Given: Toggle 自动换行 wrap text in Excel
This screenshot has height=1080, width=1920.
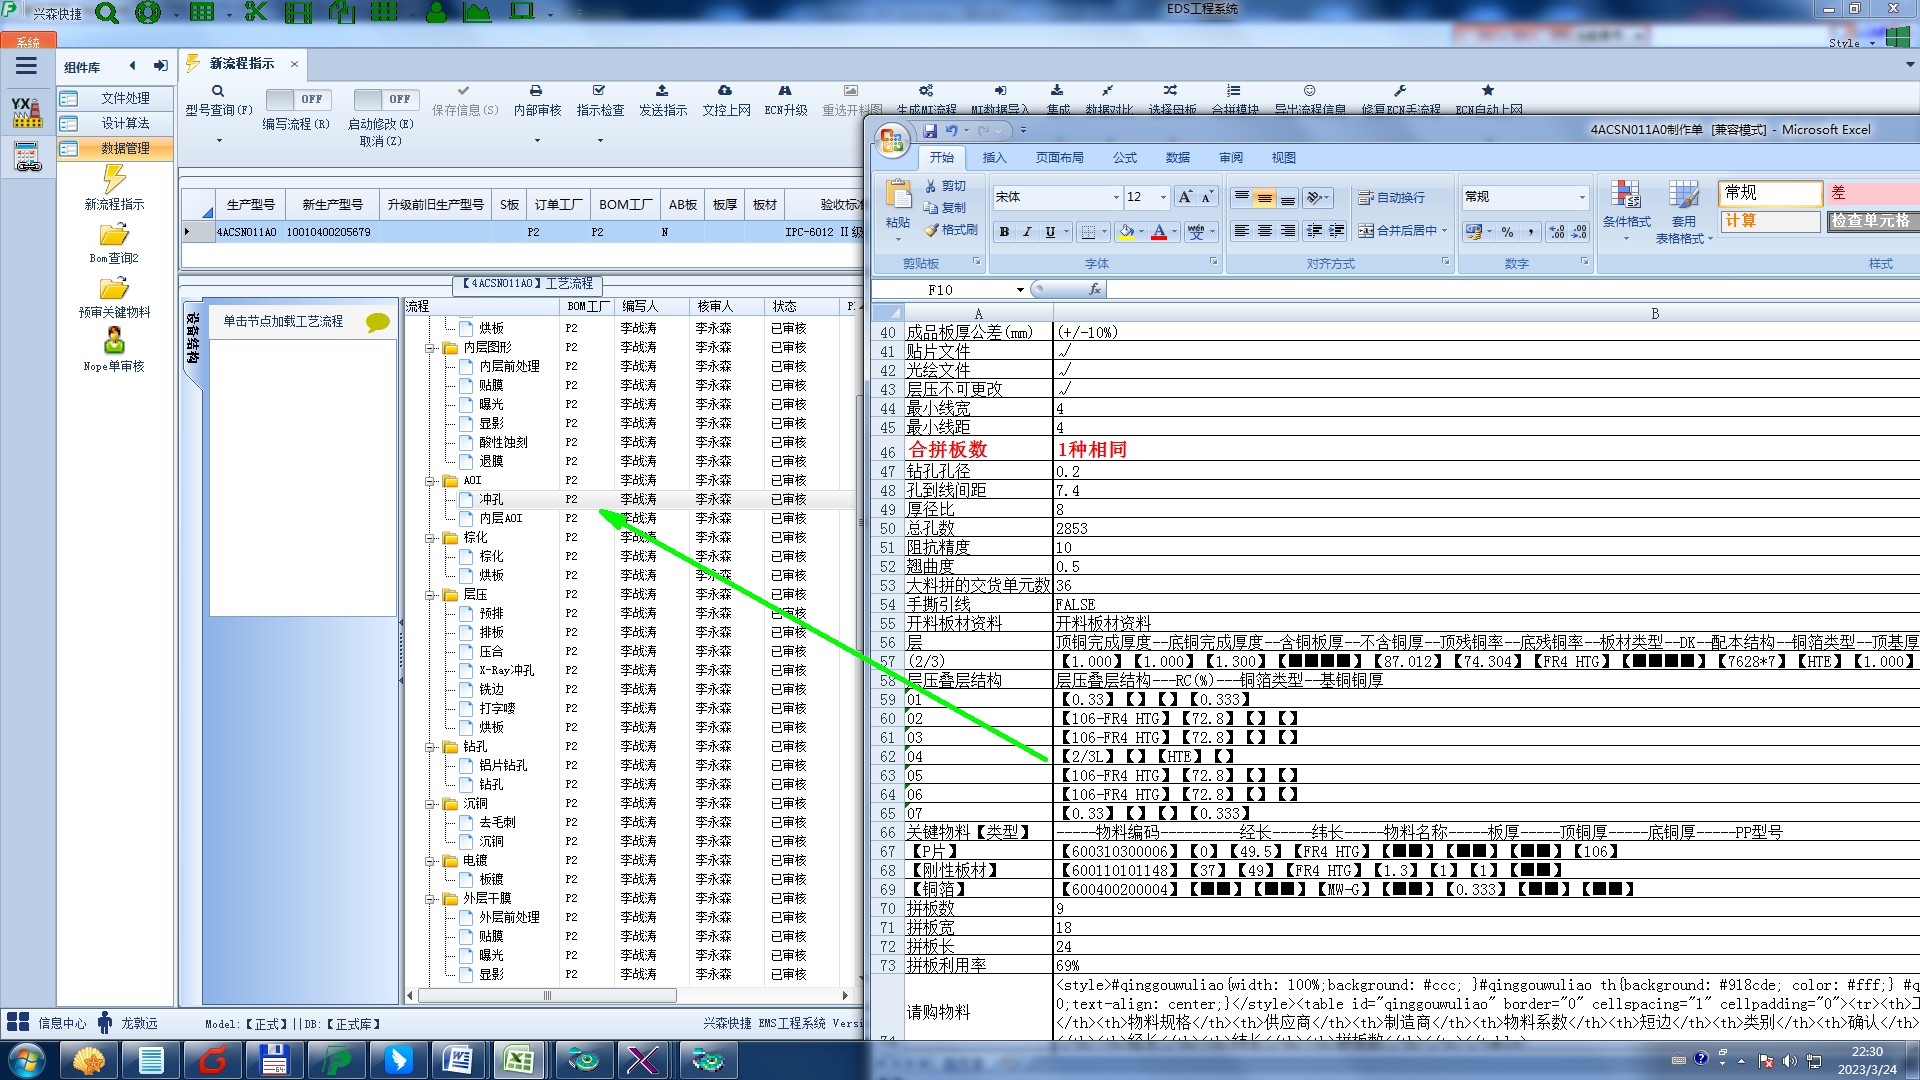Looking at the screenshot, I should (1391, 198).
